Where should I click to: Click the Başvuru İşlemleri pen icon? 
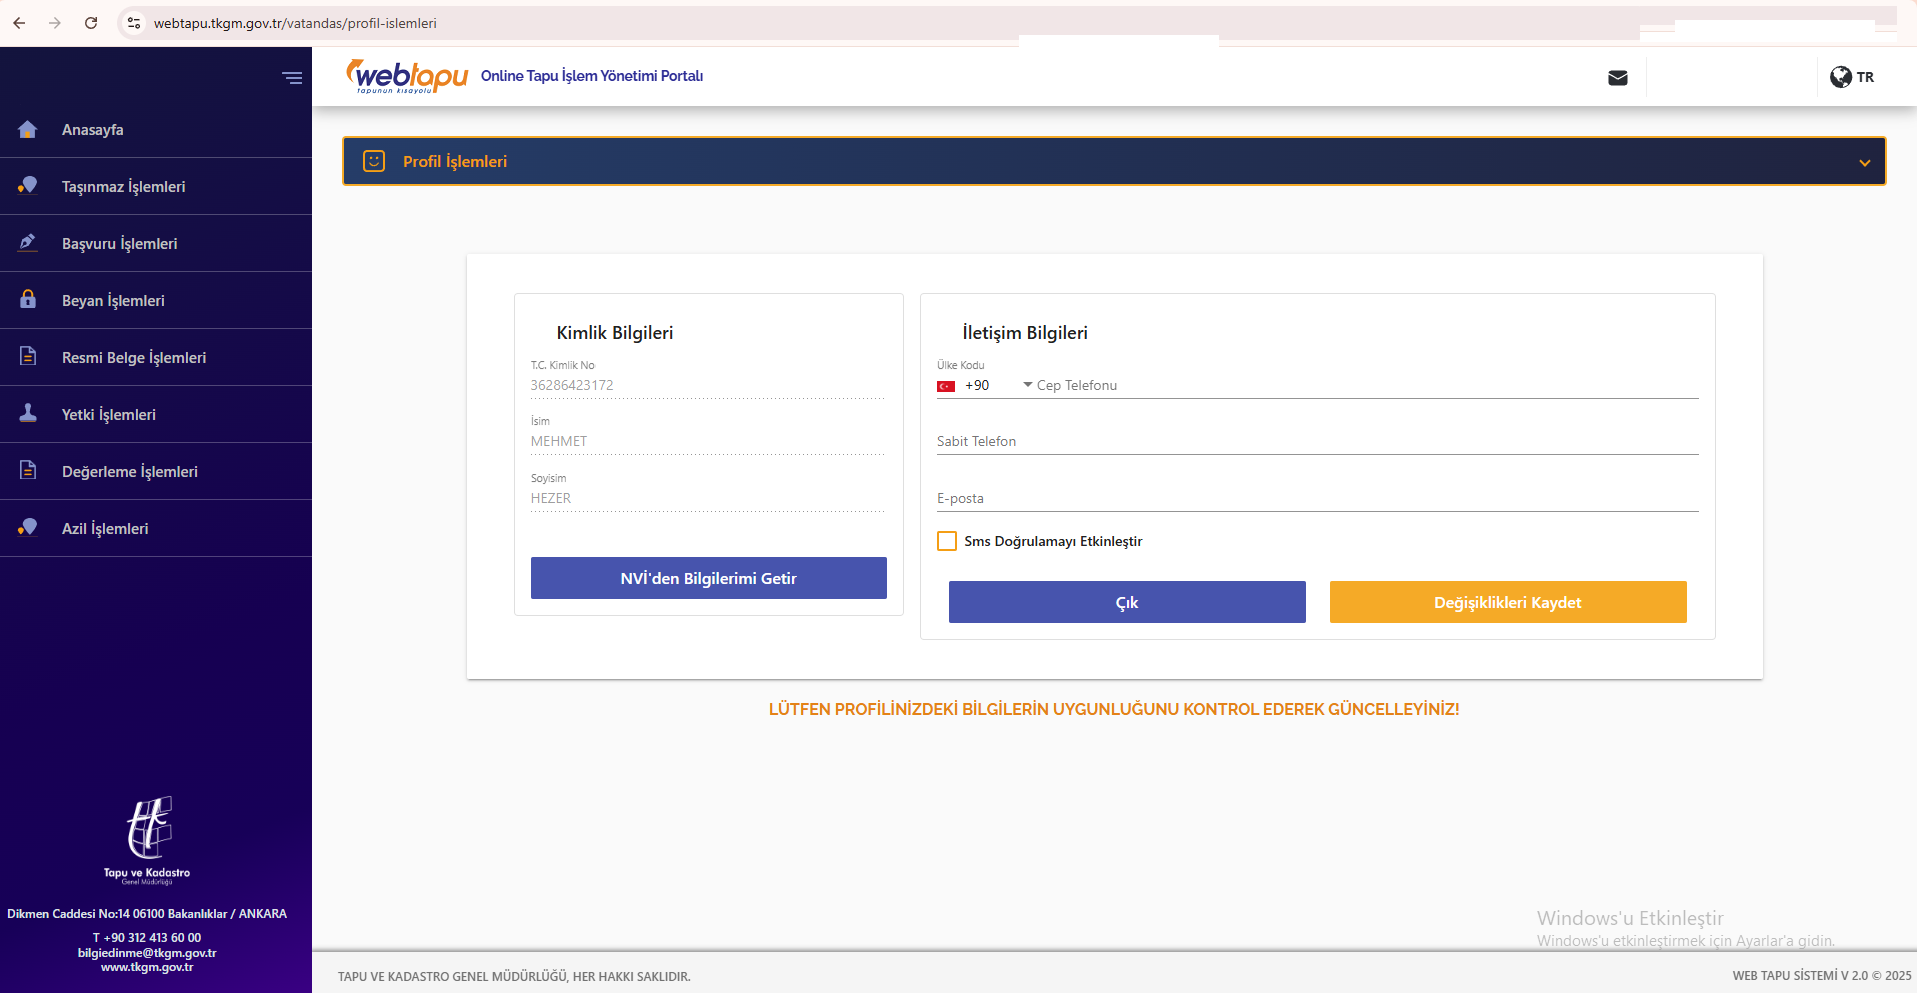27,243
